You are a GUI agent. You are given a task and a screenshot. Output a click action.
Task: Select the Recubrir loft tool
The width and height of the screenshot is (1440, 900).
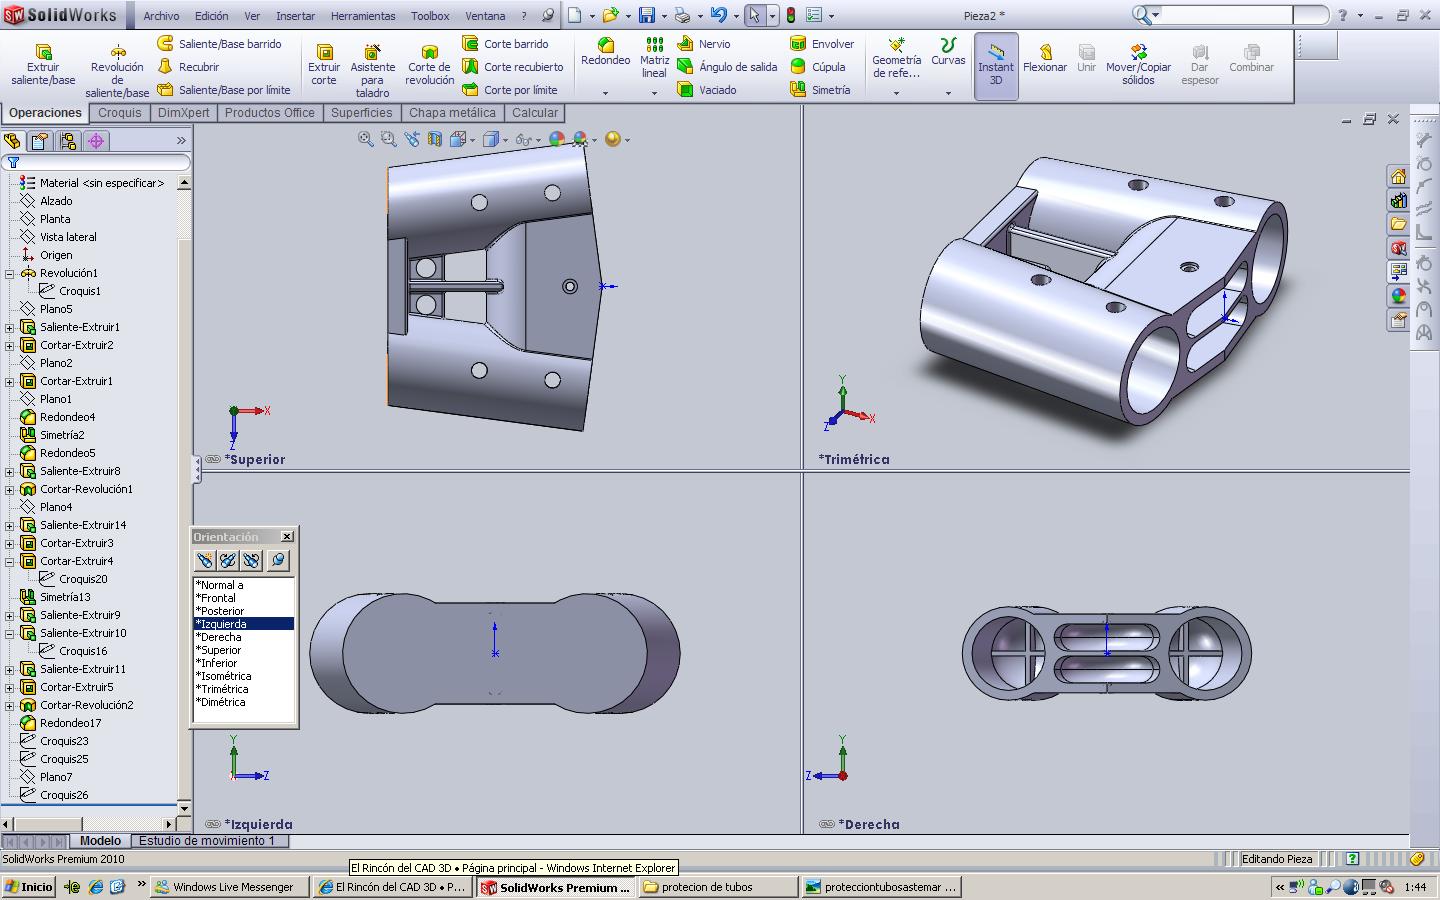pyautogui.click(x=188, y=67)
